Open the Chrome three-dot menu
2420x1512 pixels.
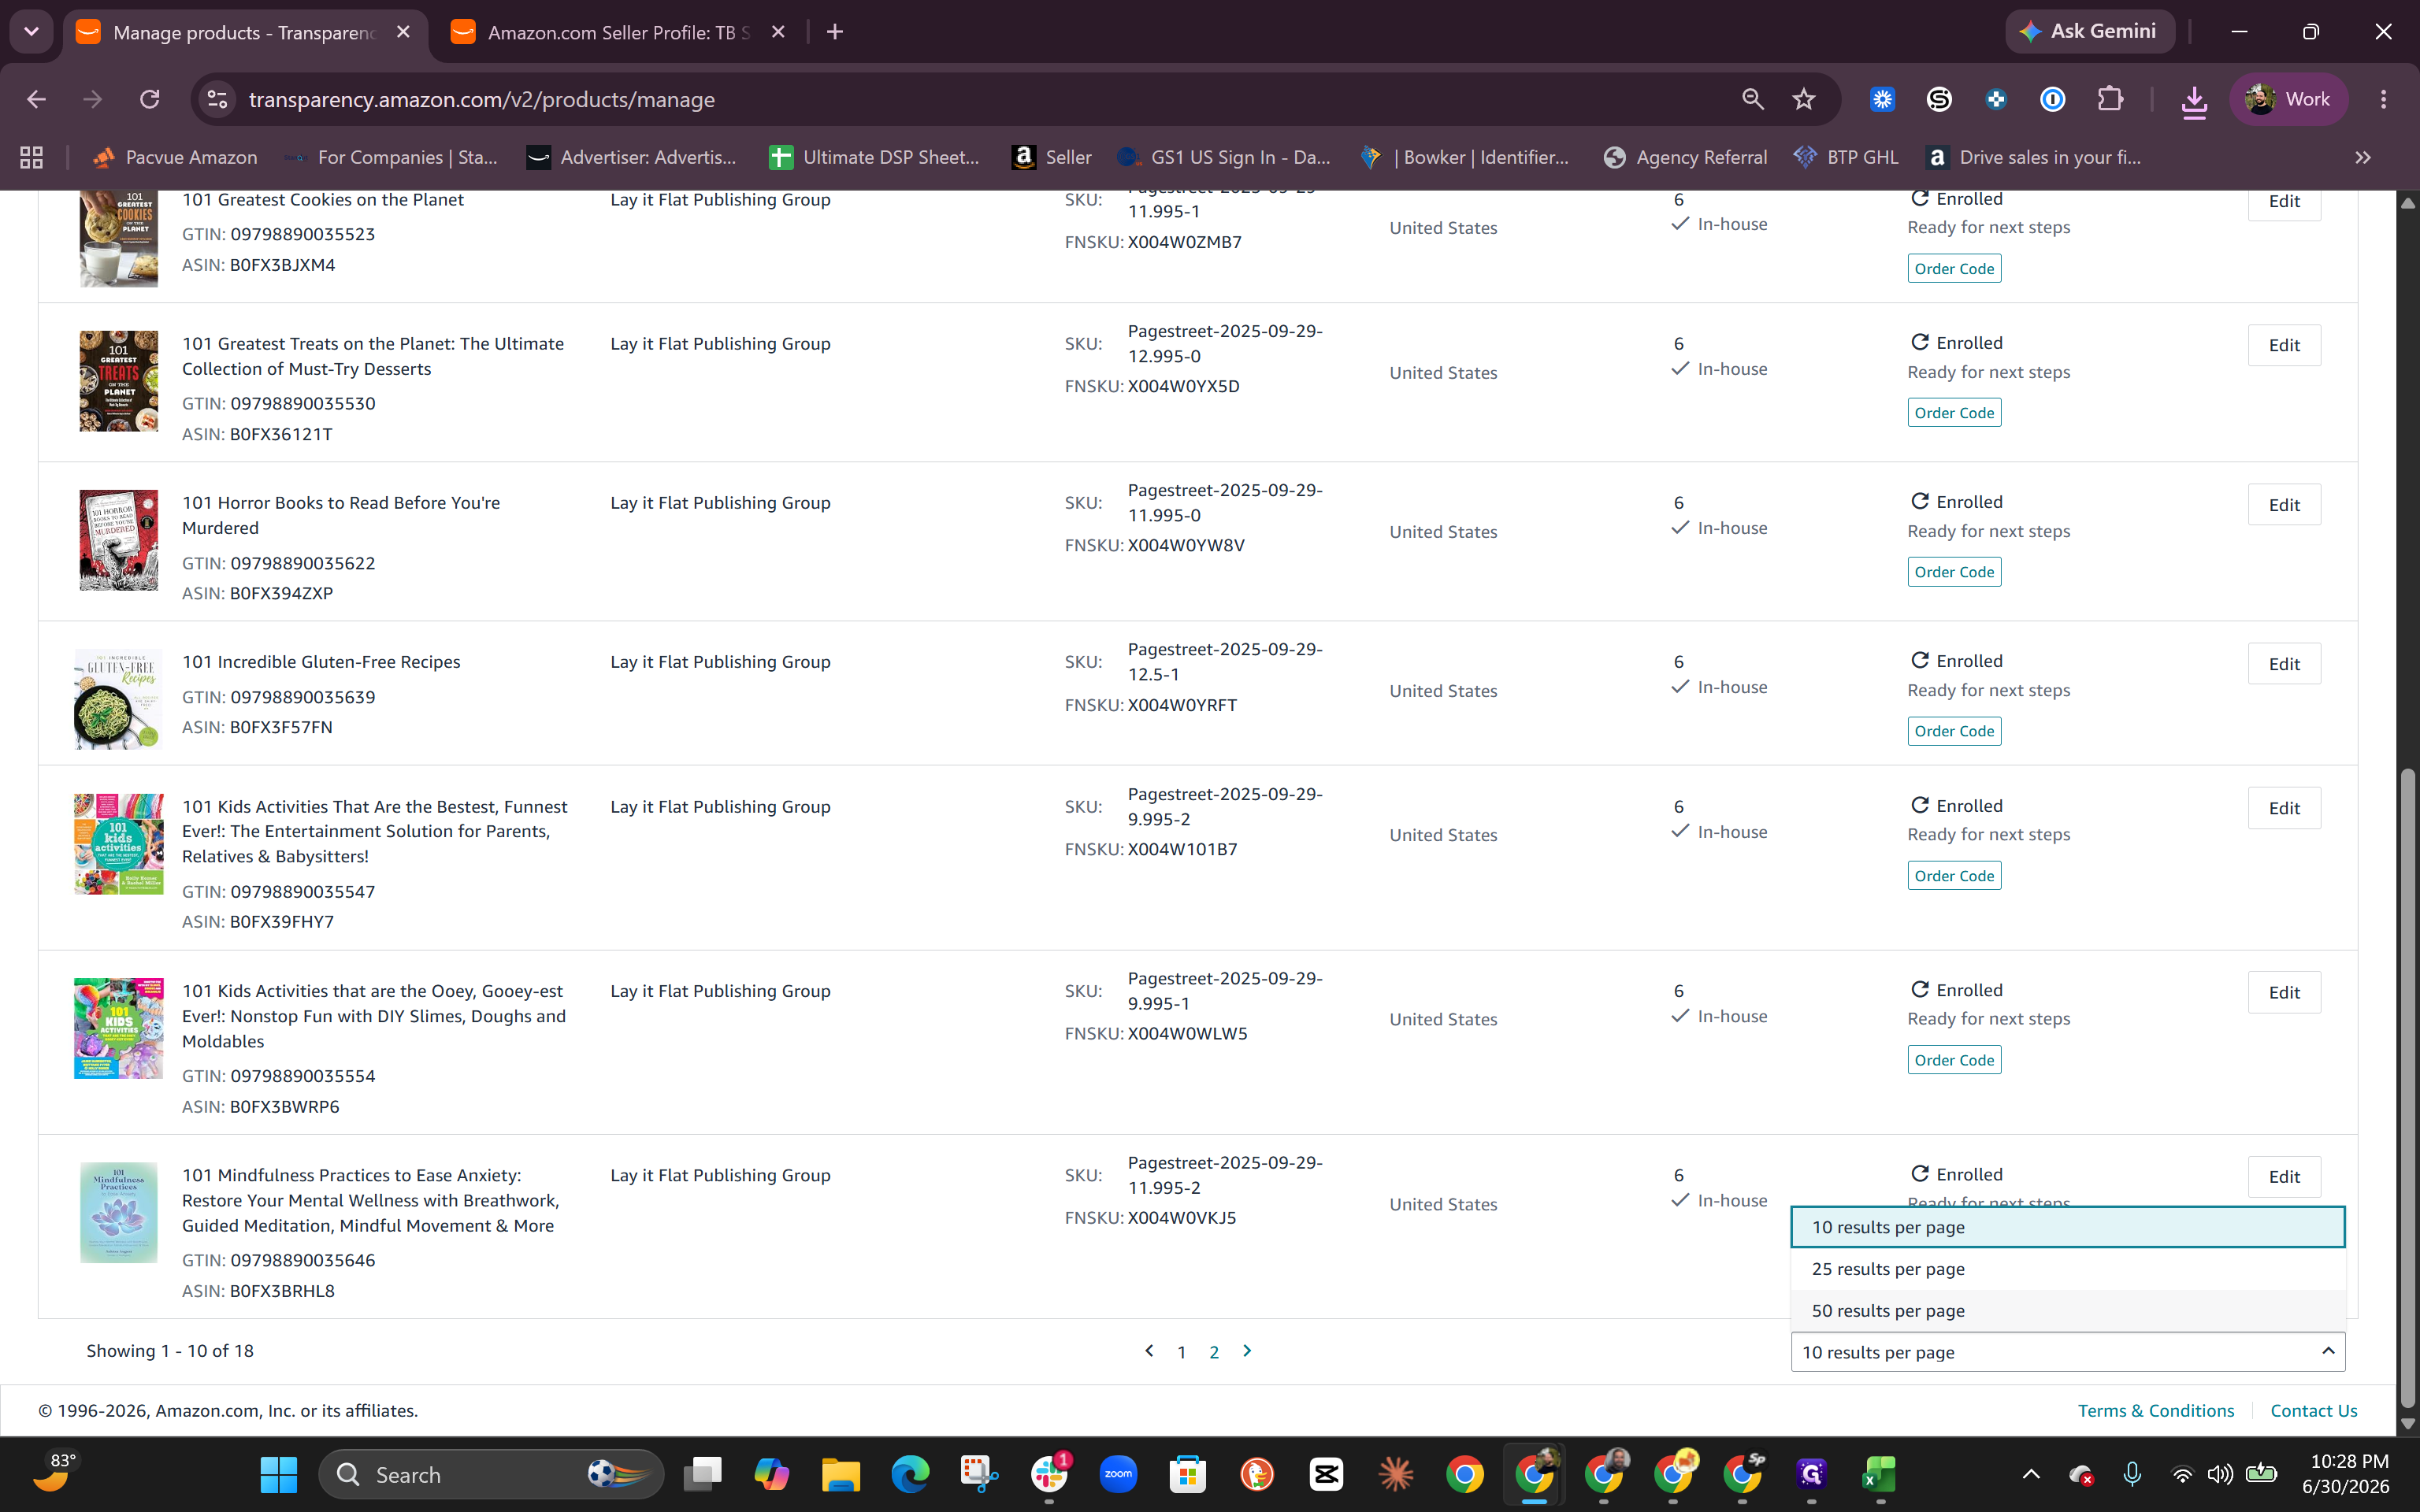point(2383,99)
